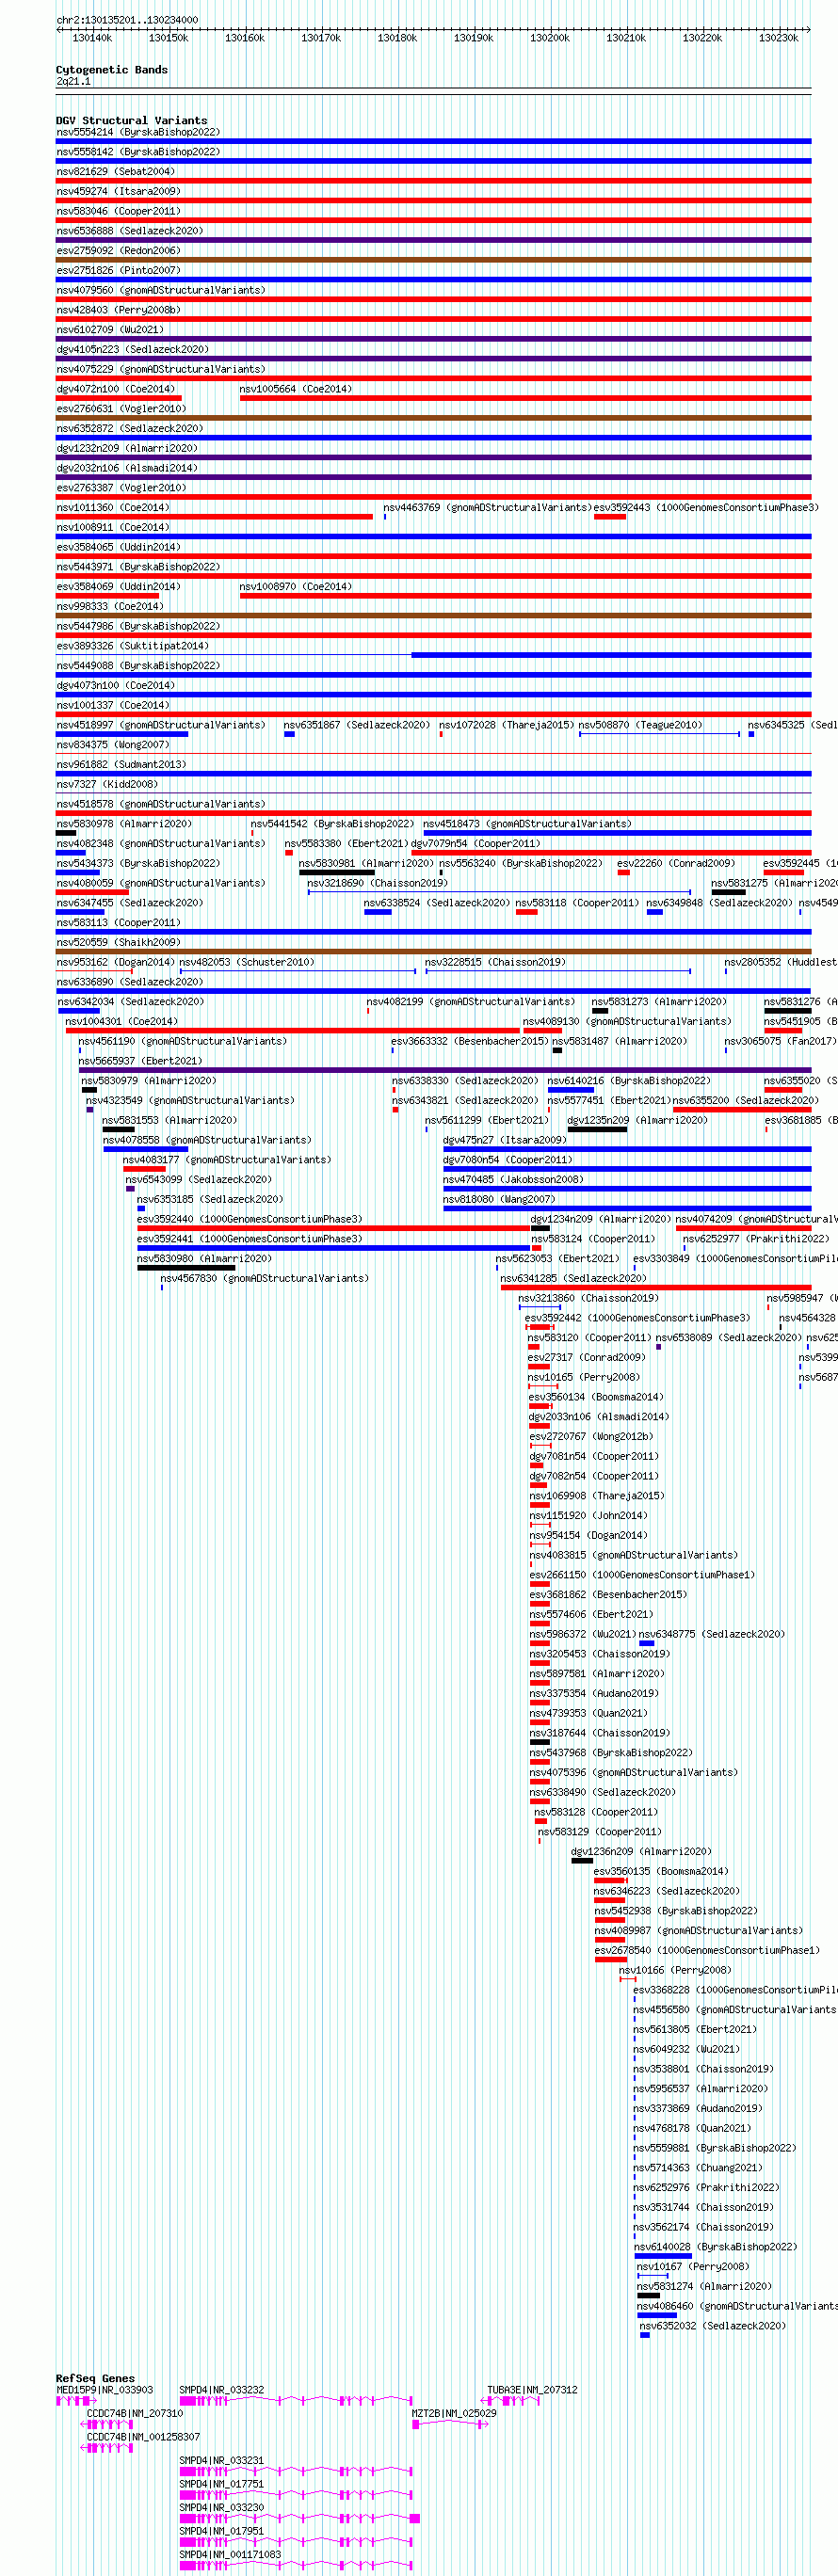Click the 2q21.1 band label

[73, 82]
